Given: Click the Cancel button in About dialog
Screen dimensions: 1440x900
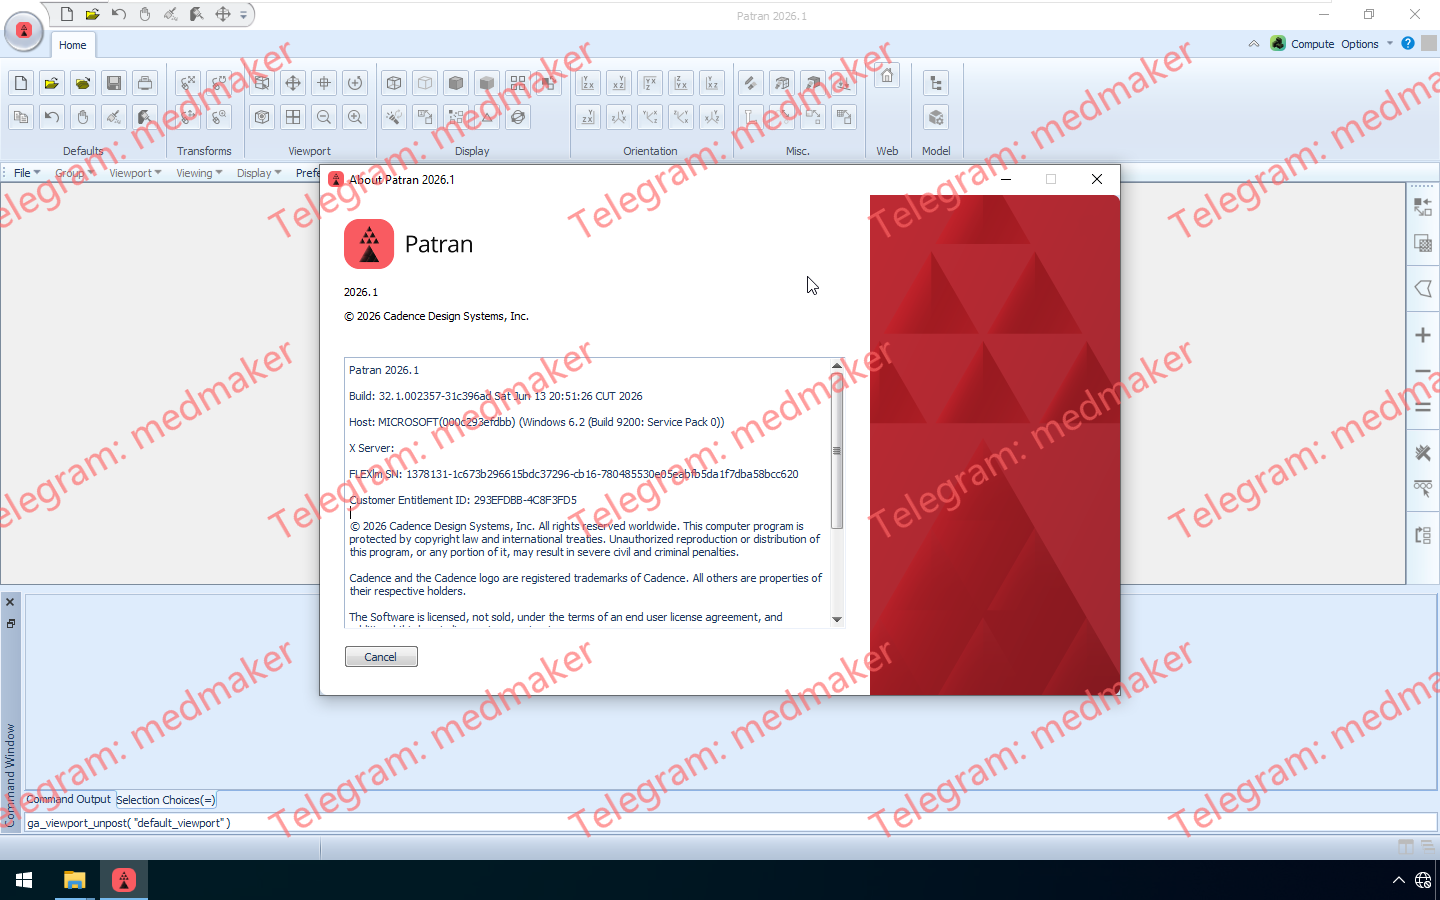Looking at the screenshot, I should click(381, 657).
